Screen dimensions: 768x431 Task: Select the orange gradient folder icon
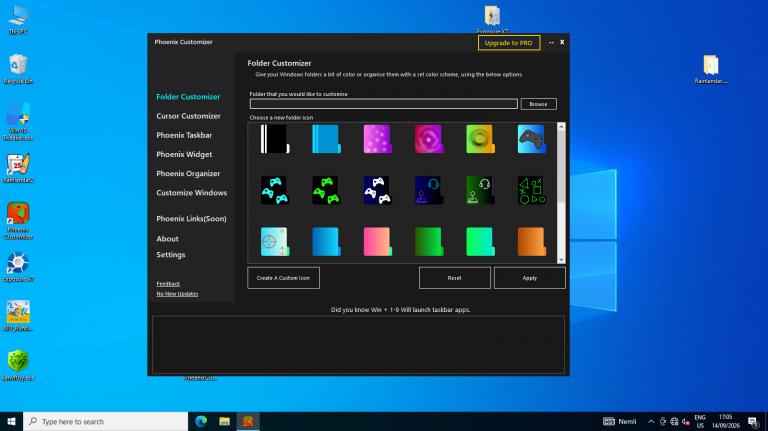tap(531, 241)
